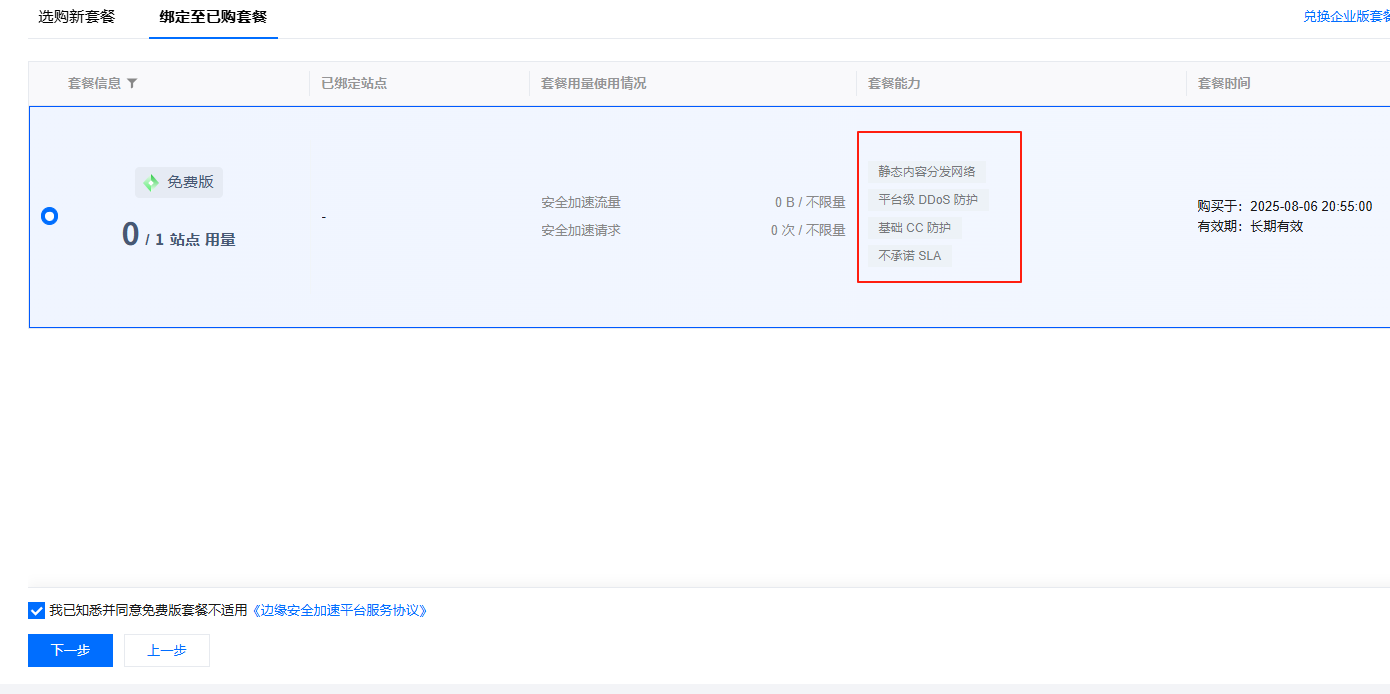Click the 套餐能力 column header

point(894,84)
